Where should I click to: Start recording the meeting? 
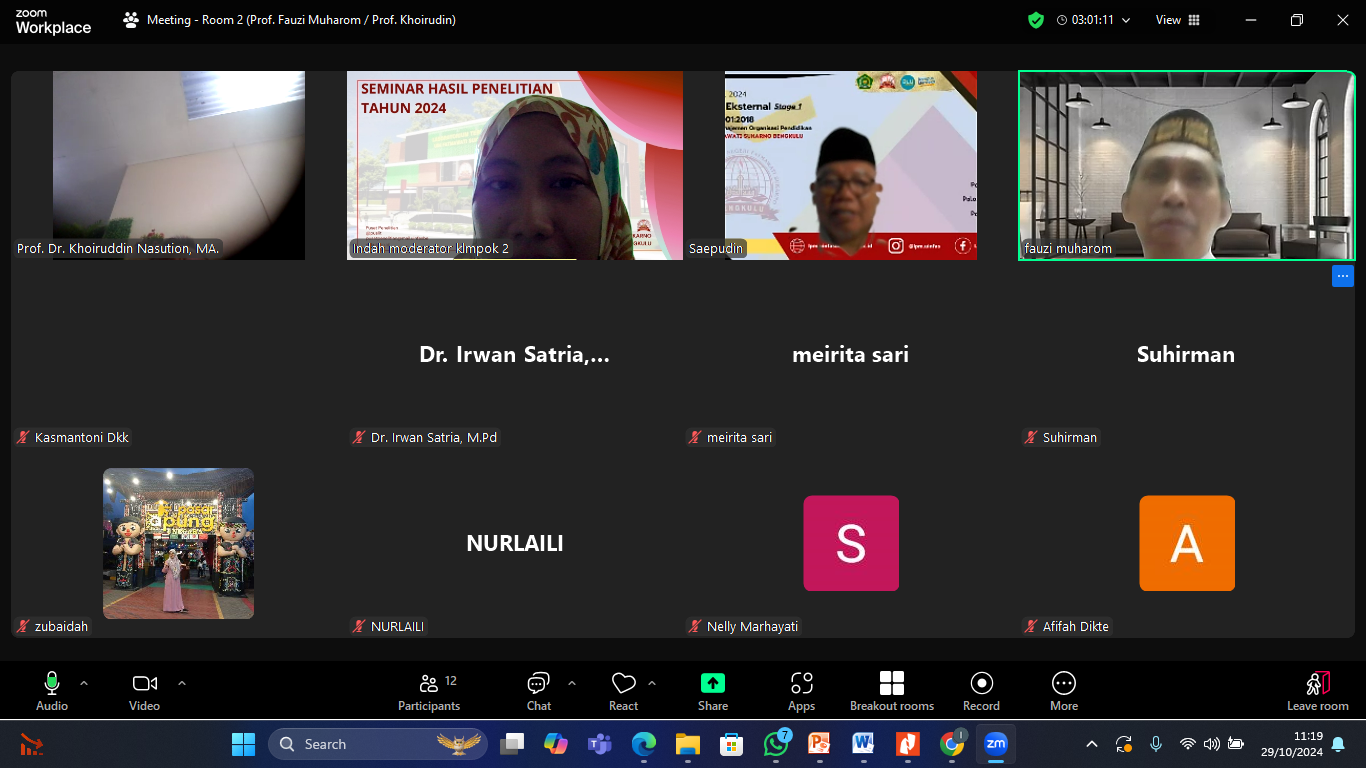(981, 691)
